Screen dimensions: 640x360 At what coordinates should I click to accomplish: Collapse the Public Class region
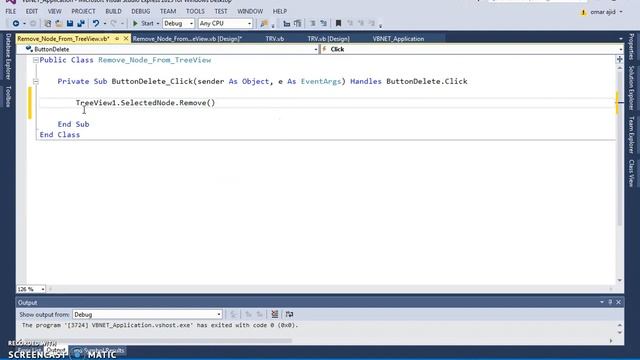click(x=36, y=60)
